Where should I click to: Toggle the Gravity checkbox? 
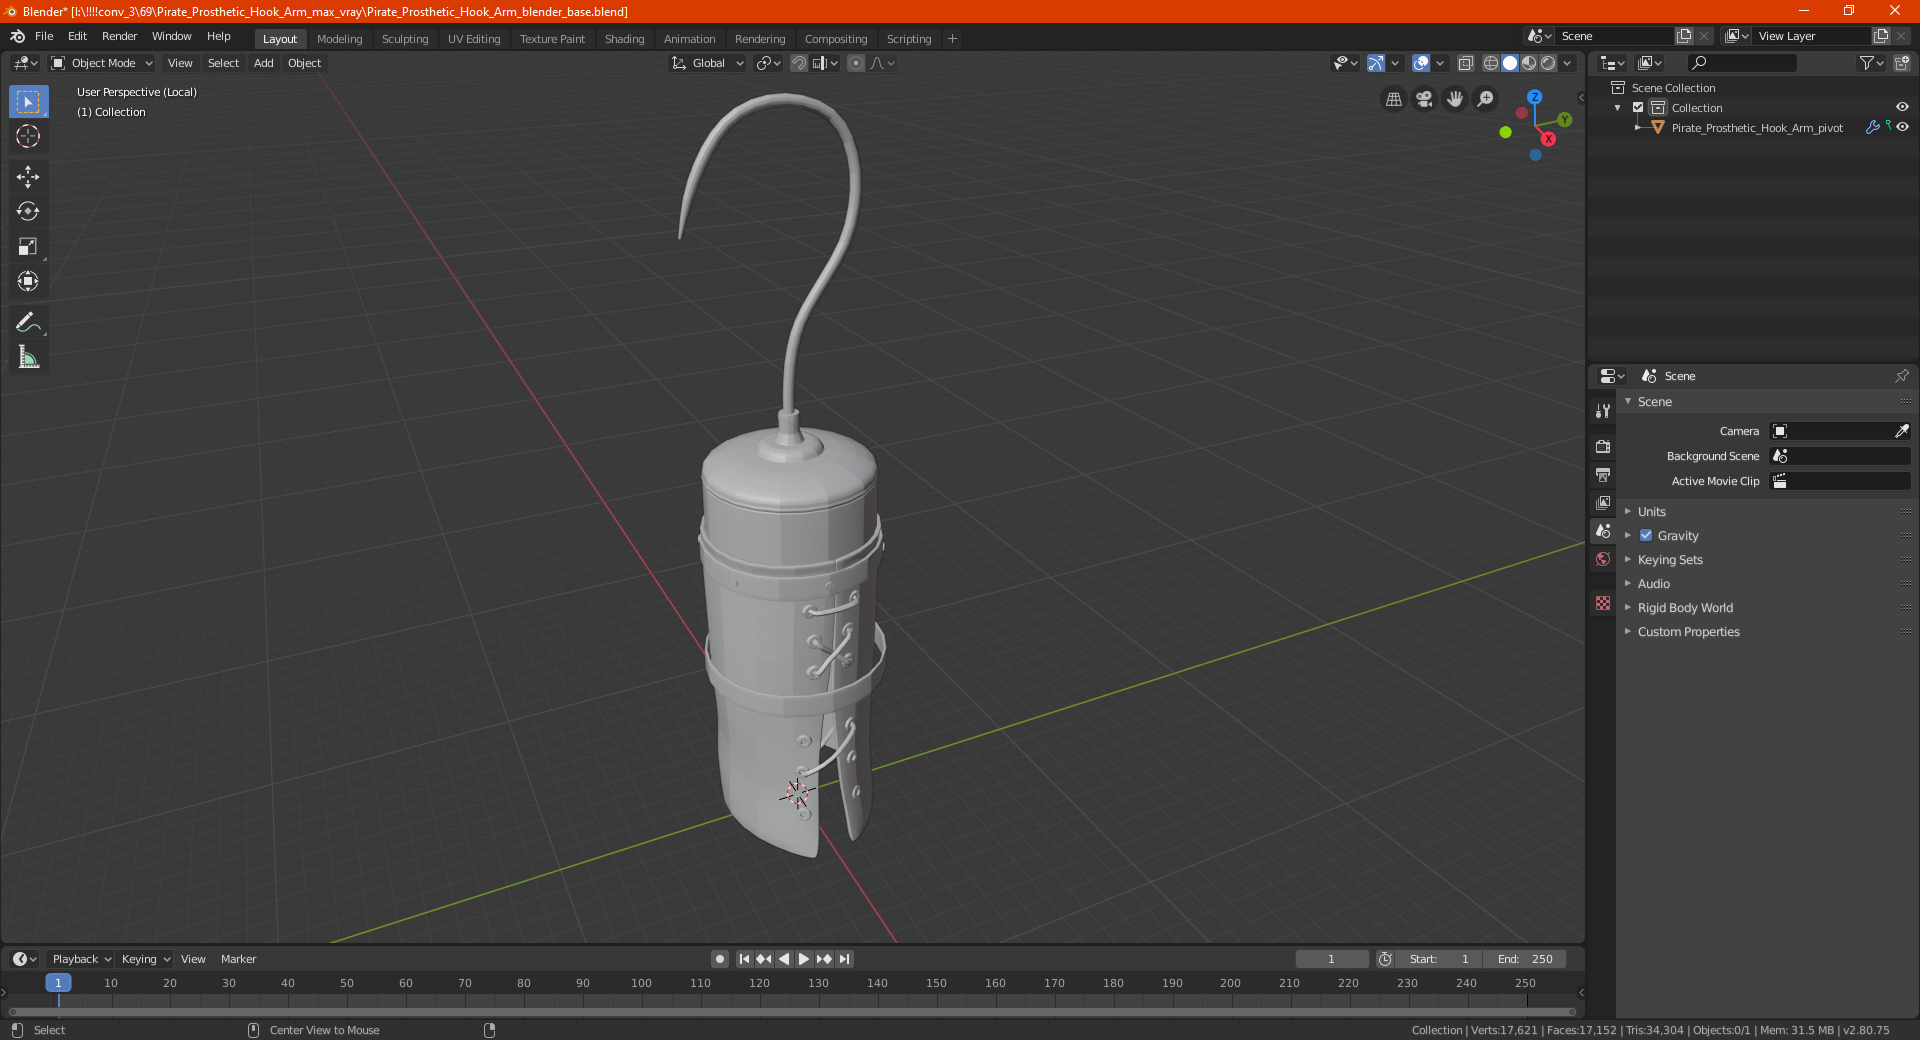[x=1646, y=536]
